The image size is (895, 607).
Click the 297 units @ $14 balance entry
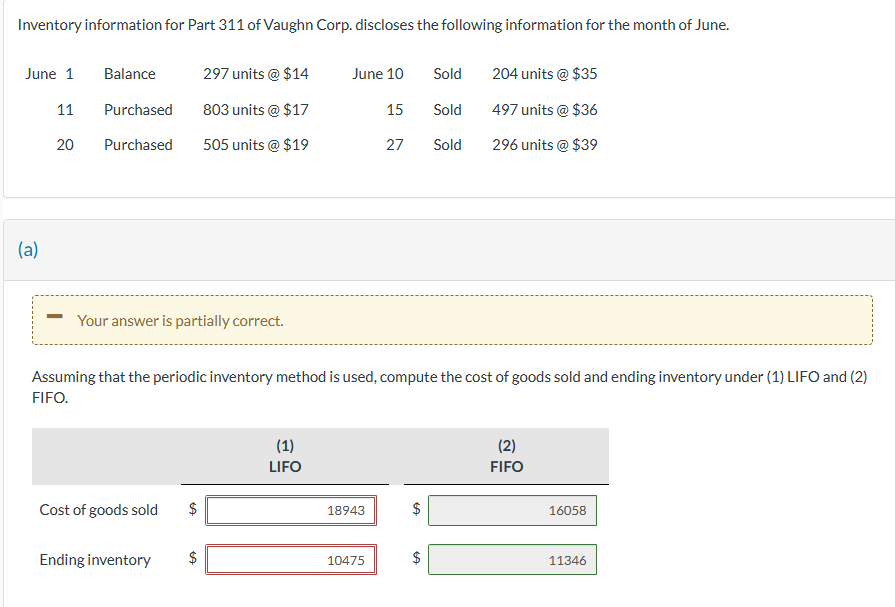[x=249, y=73]
